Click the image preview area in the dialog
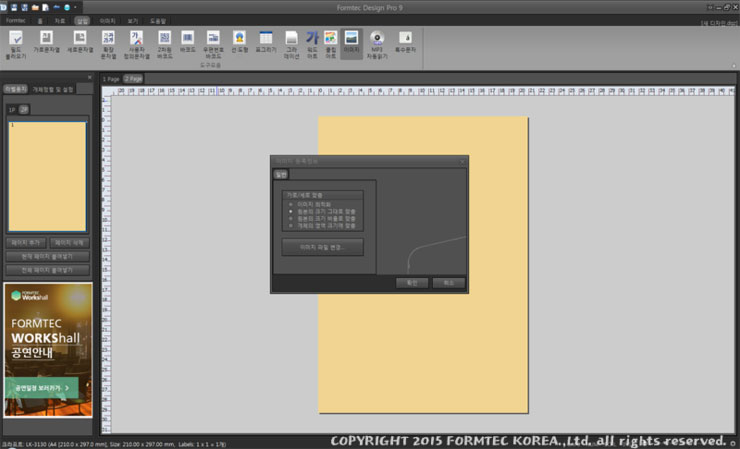The width and height of the screenshot is (740, 449). [421, 222]
